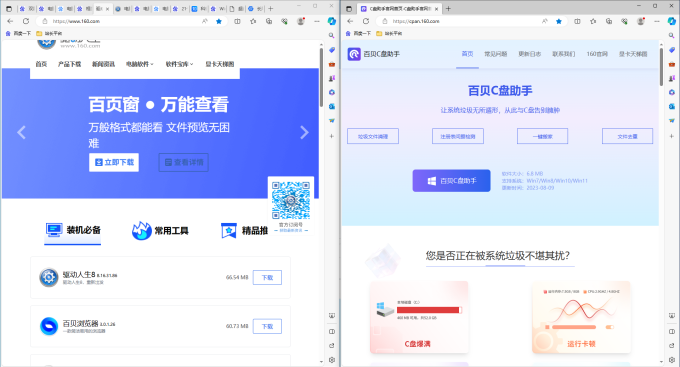Select 常用工具 category tab
Screen dimensions: 680x367
160,231
